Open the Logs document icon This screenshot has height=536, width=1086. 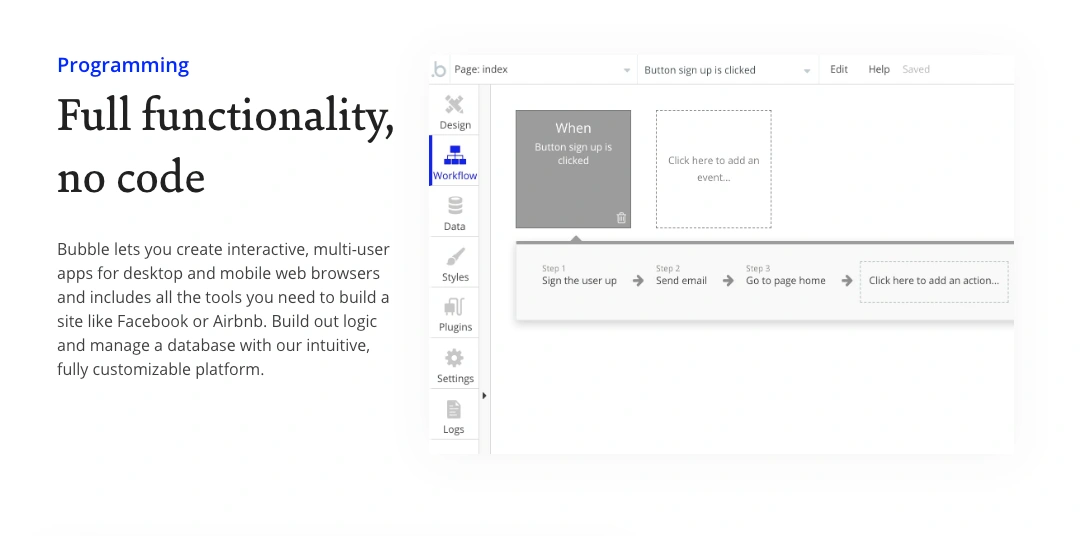point(454,409)
